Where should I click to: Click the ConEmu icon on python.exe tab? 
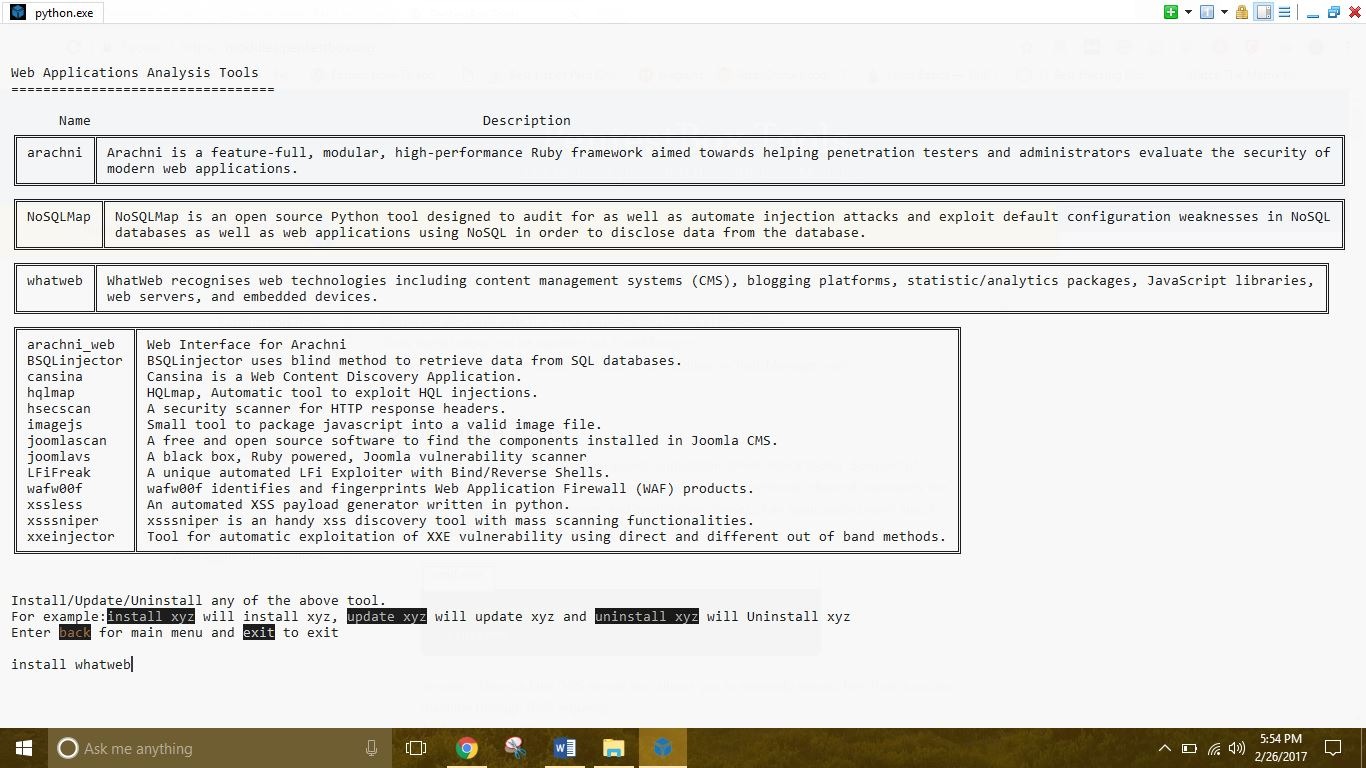click(x=18, y=12)
